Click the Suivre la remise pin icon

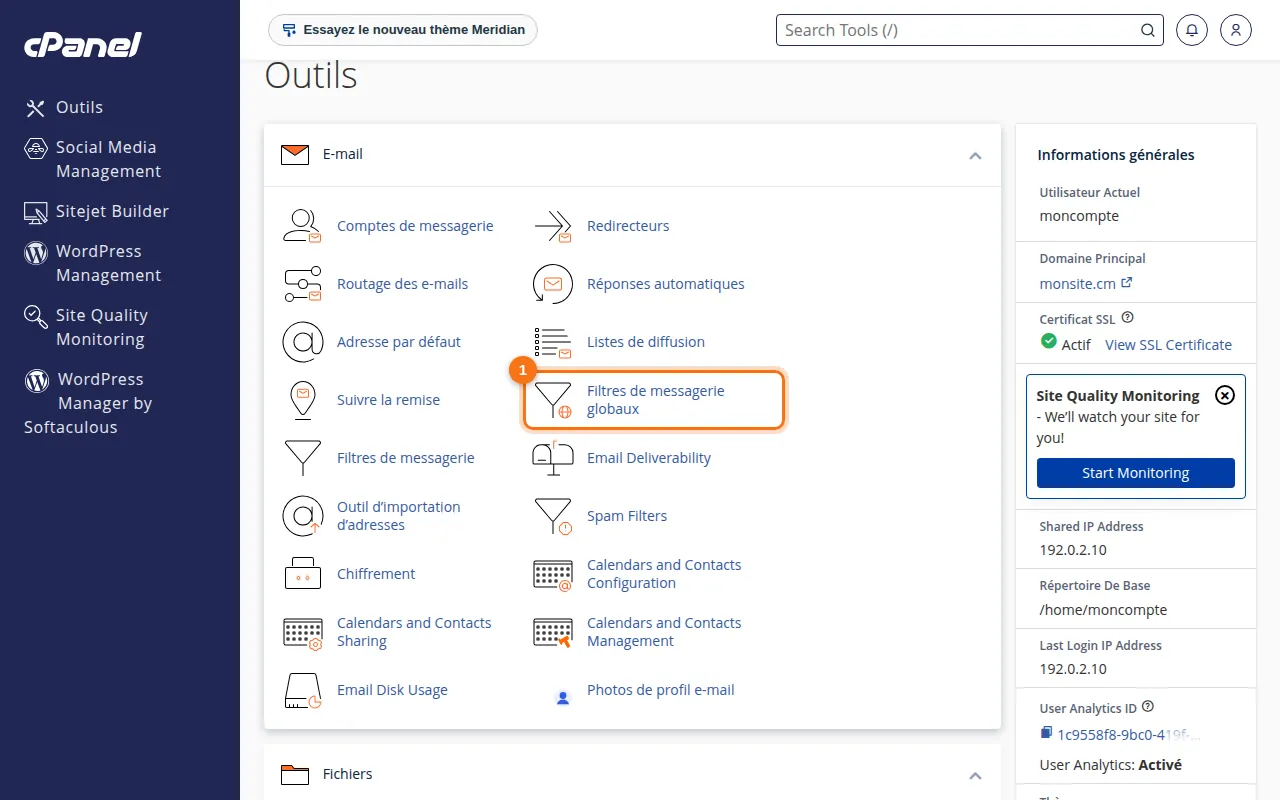click(302, 400)
